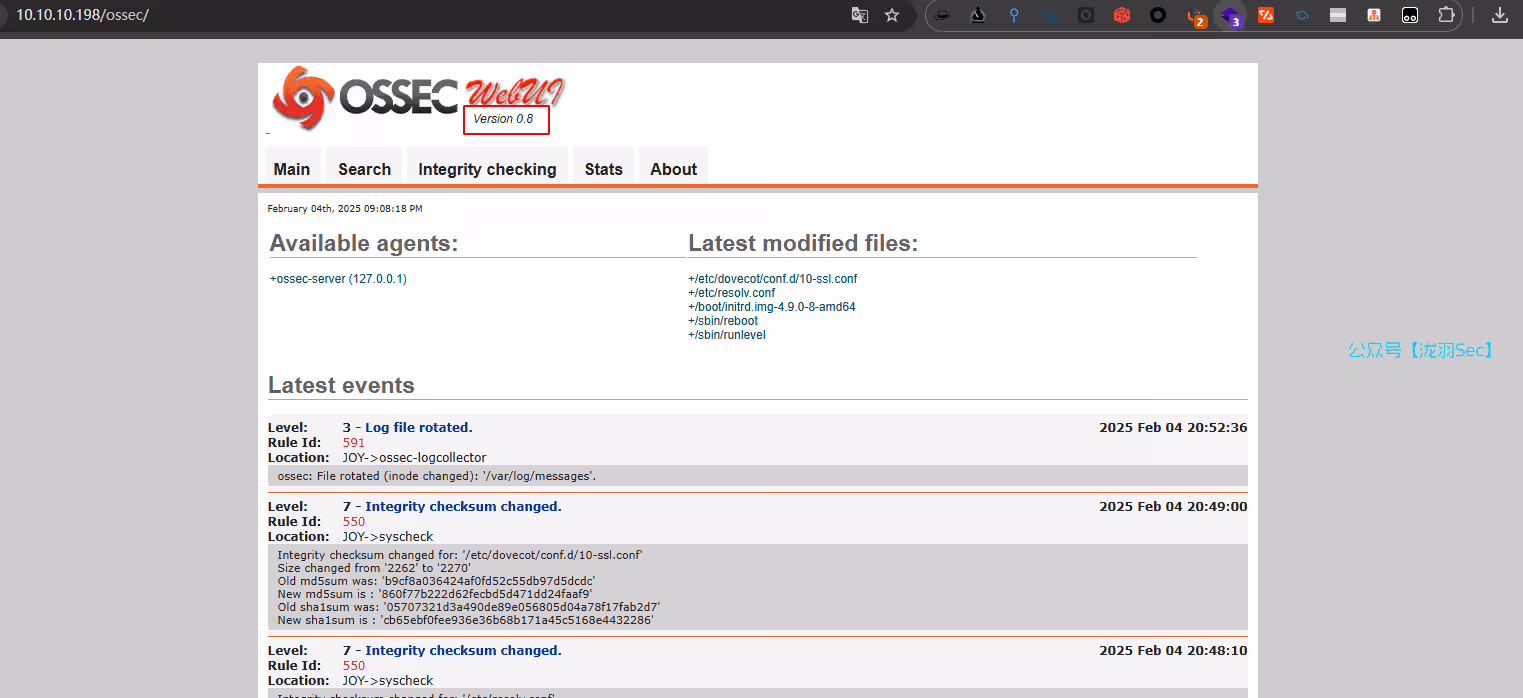Screen dimensions: 1523x698
Task: Open the About tab
Action: pyautogui.click(x=673, y=169)
